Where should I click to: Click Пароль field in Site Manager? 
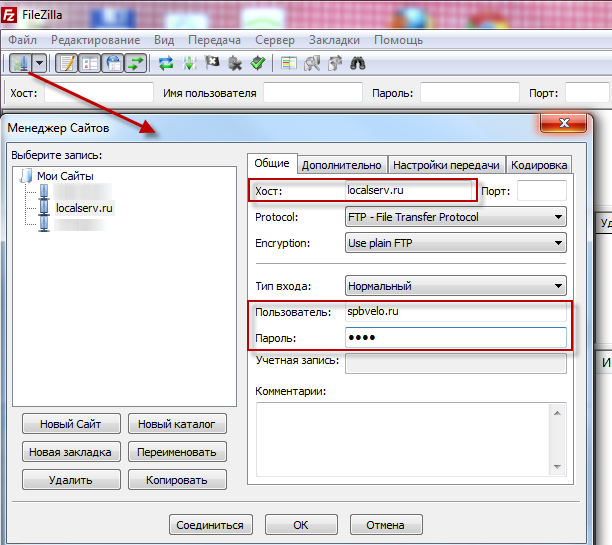pyautogui.click(x=455, y=338)
